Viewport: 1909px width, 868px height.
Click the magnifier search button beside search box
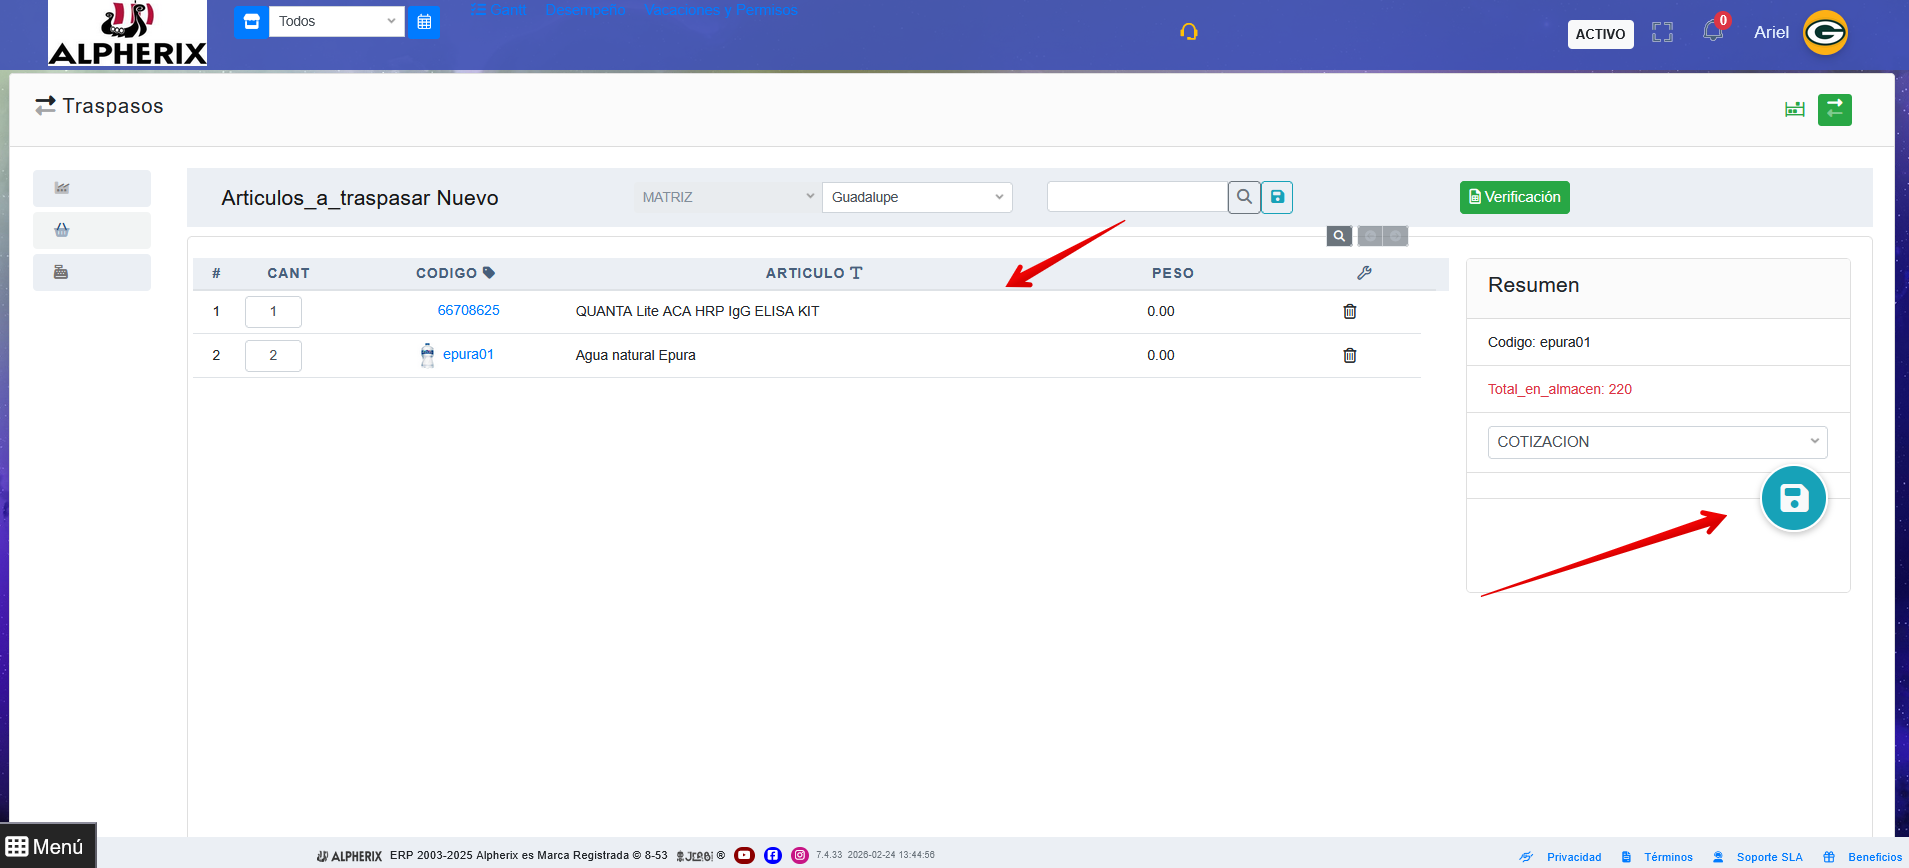[x=1244, y=197]
